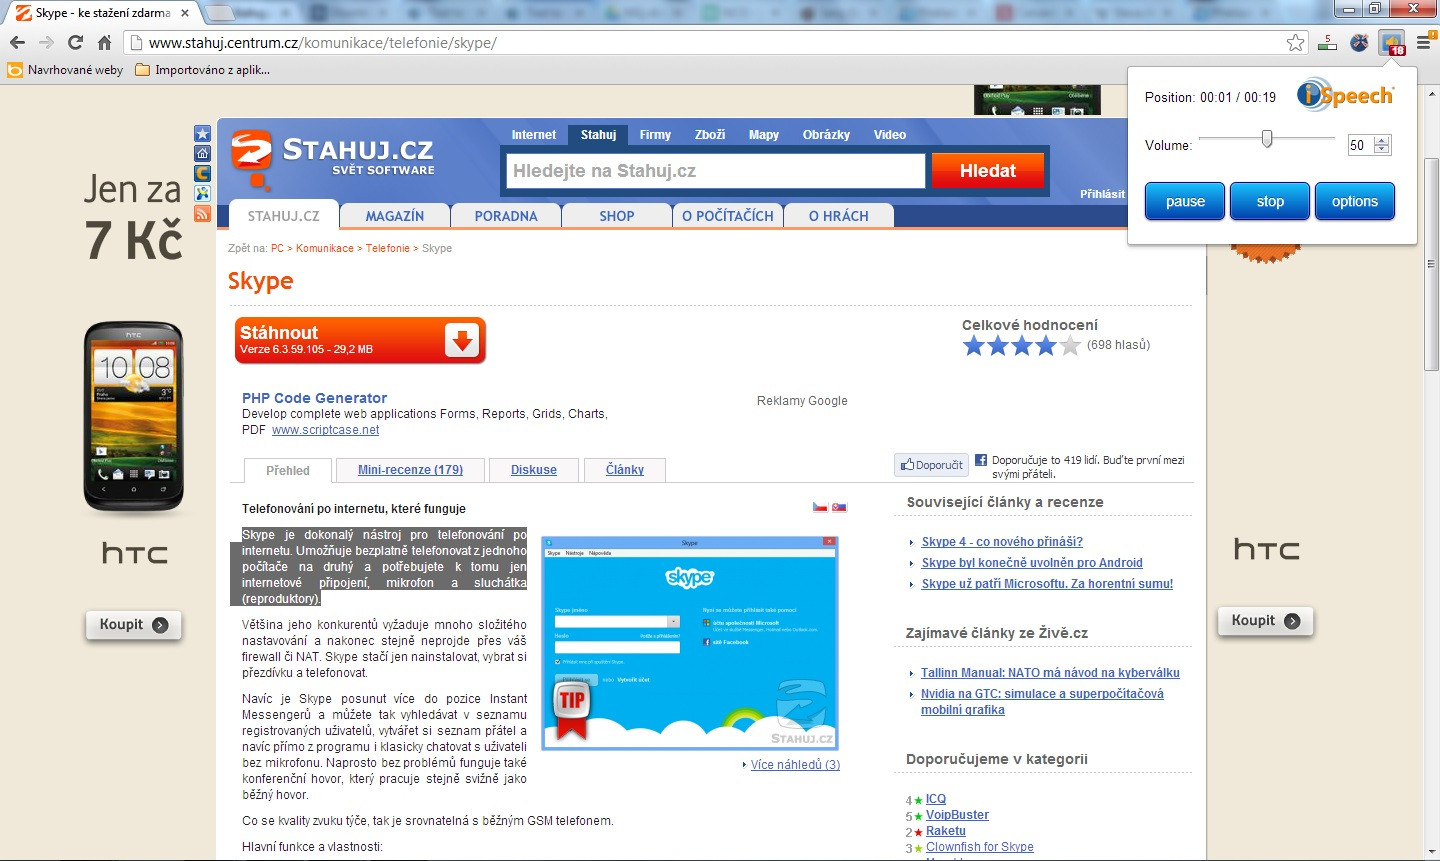Switch to the Diskuse tab
Viewport: 1440px width, 861px height.
(534, 470)
